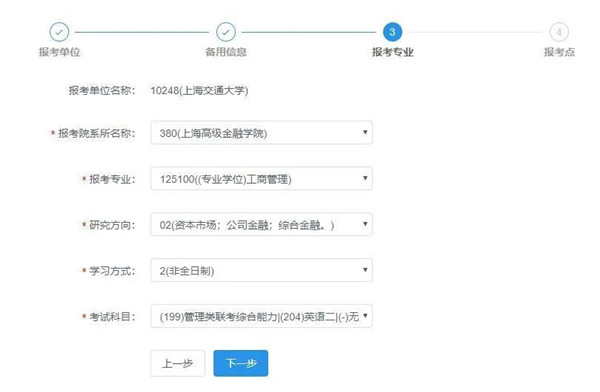Go to the 备用信息 step label
Image resolution: width=600 pixels, height=392 pixels.
[226, 52]
